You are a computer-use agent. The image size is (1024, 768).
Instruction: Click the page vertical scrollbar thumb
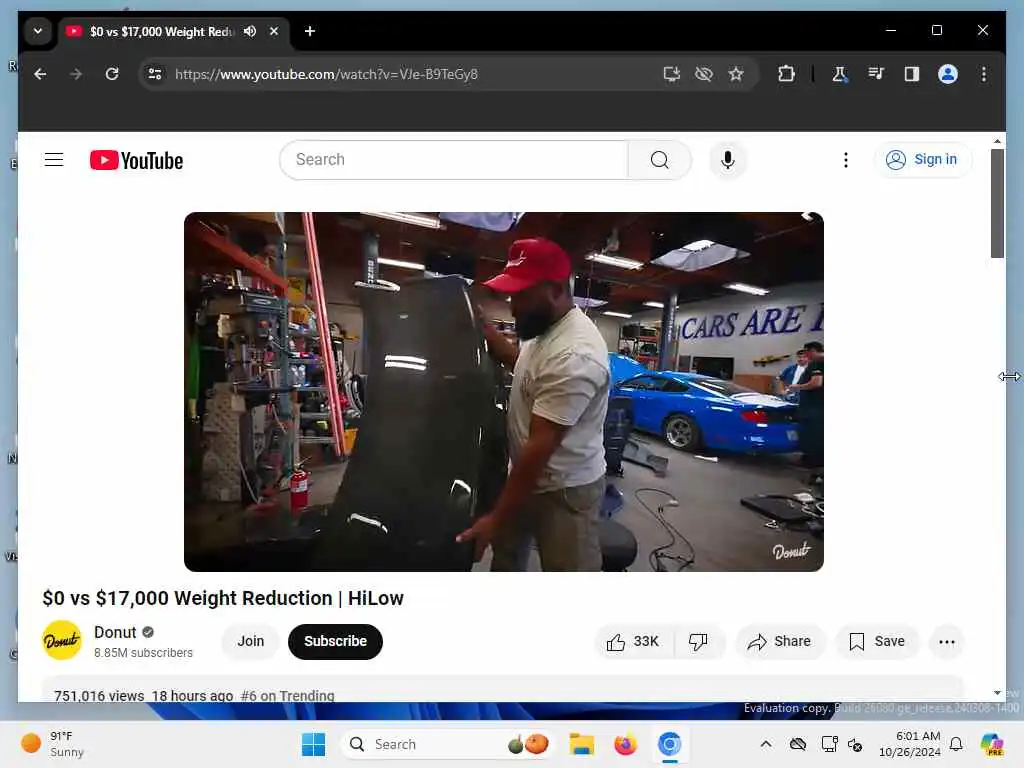[x=997, y=203]
